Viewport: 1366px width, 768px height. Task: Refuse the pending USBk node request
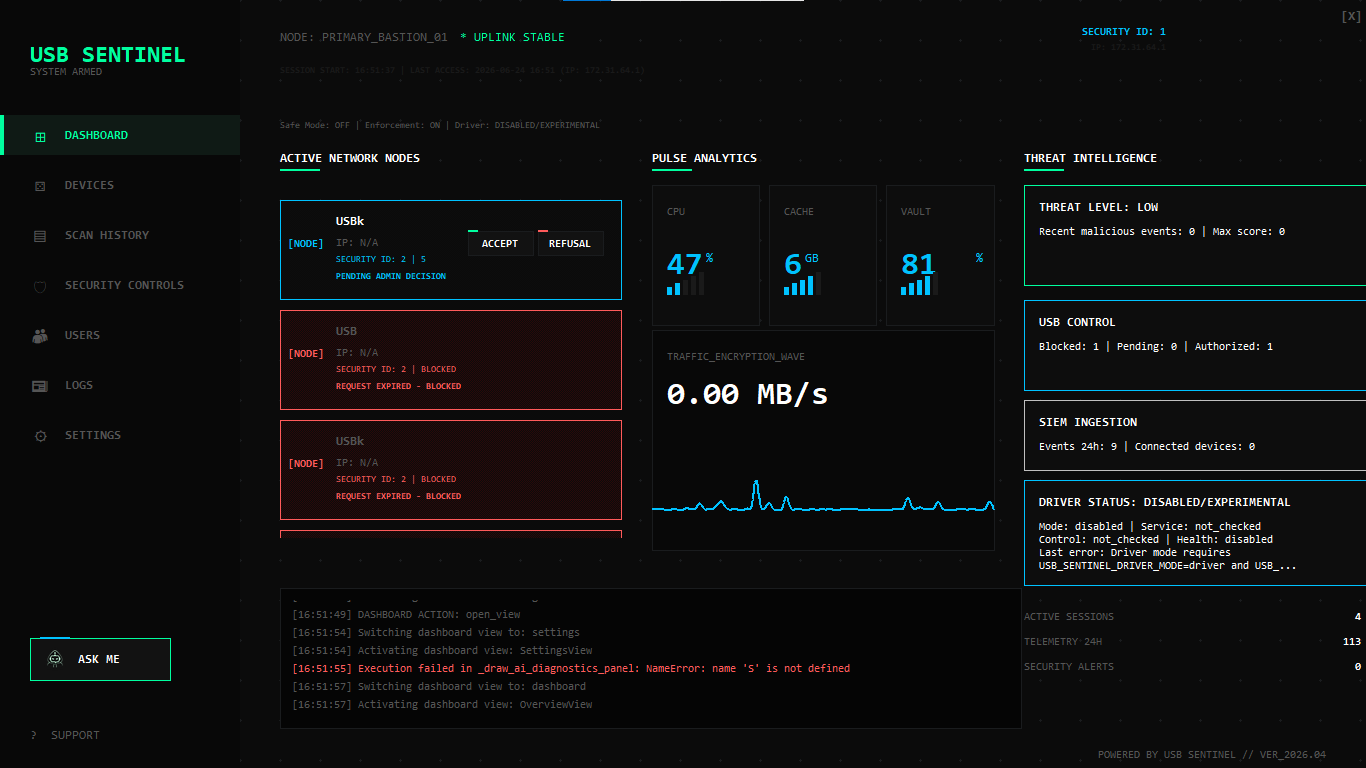pos(570,243)
